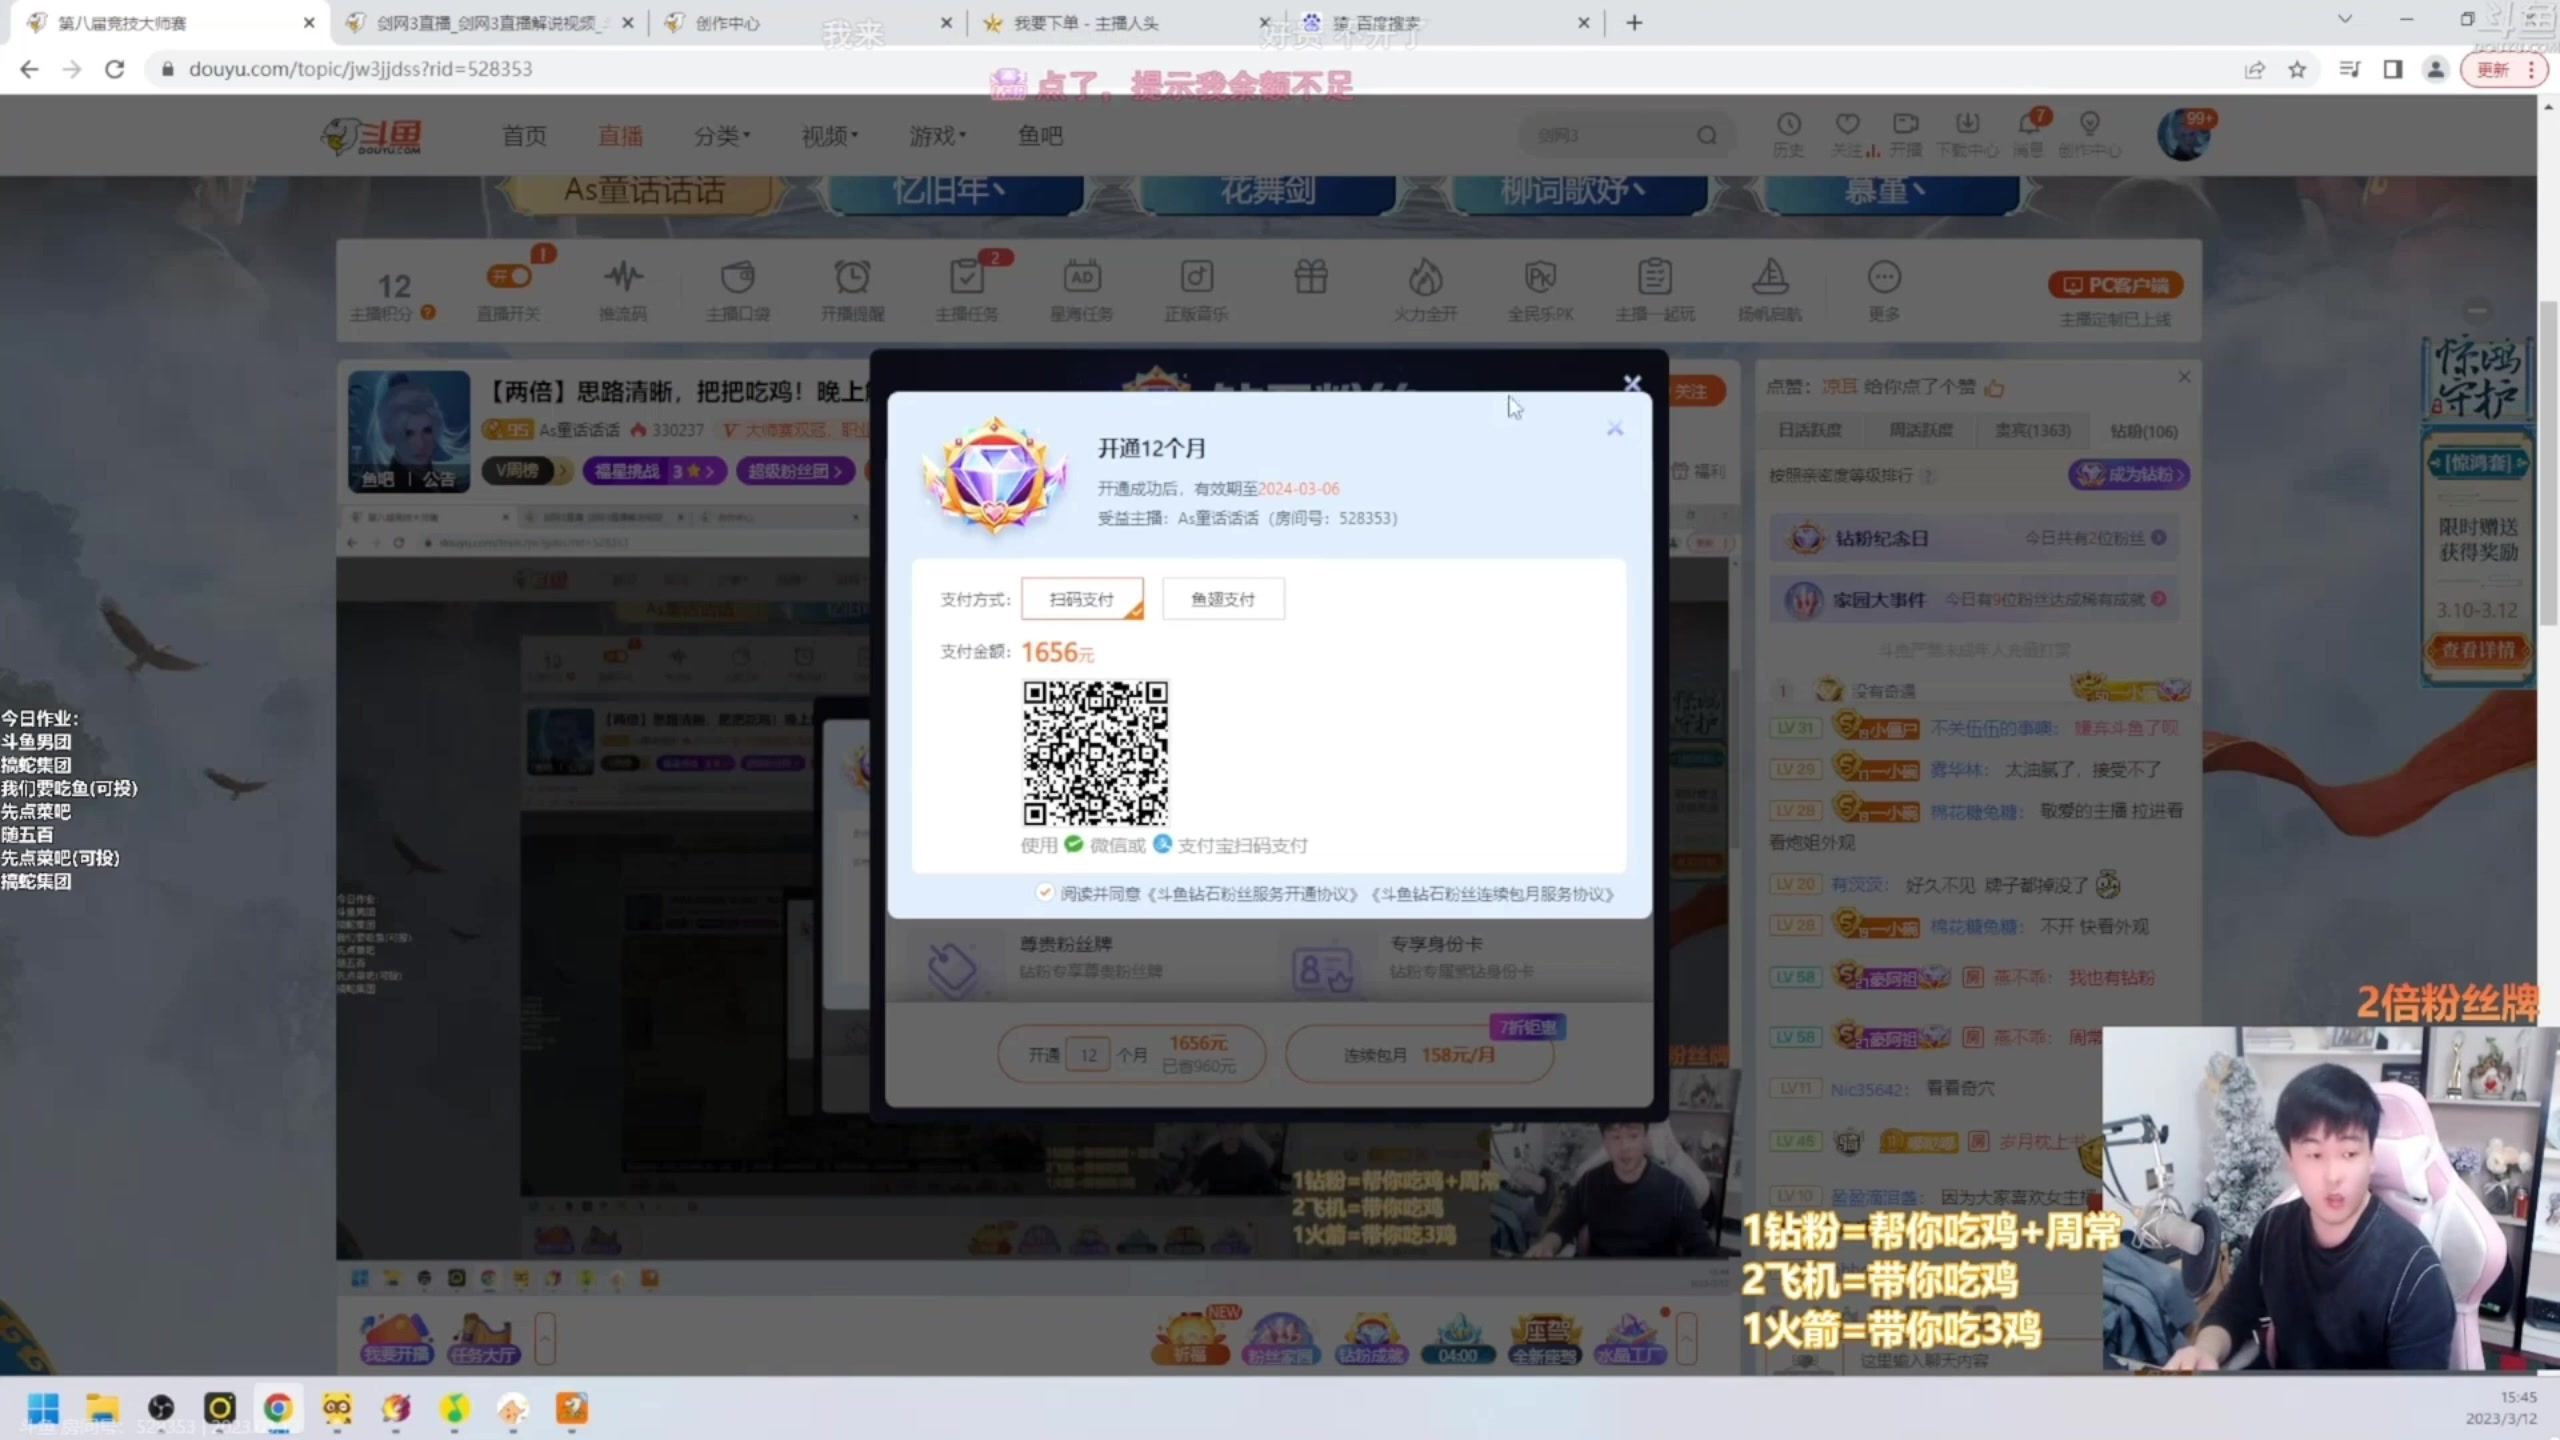2560x1440 pixels.
Task: Go to 首页 in Douyu navigation
Action: (x=524, y=136)
